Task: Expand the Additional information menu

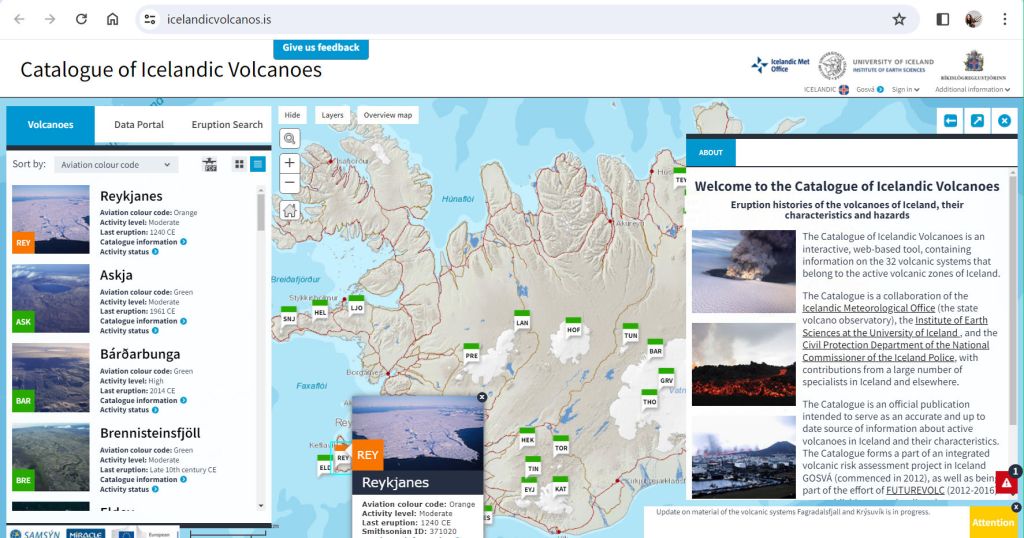Action: coord(970,89)
